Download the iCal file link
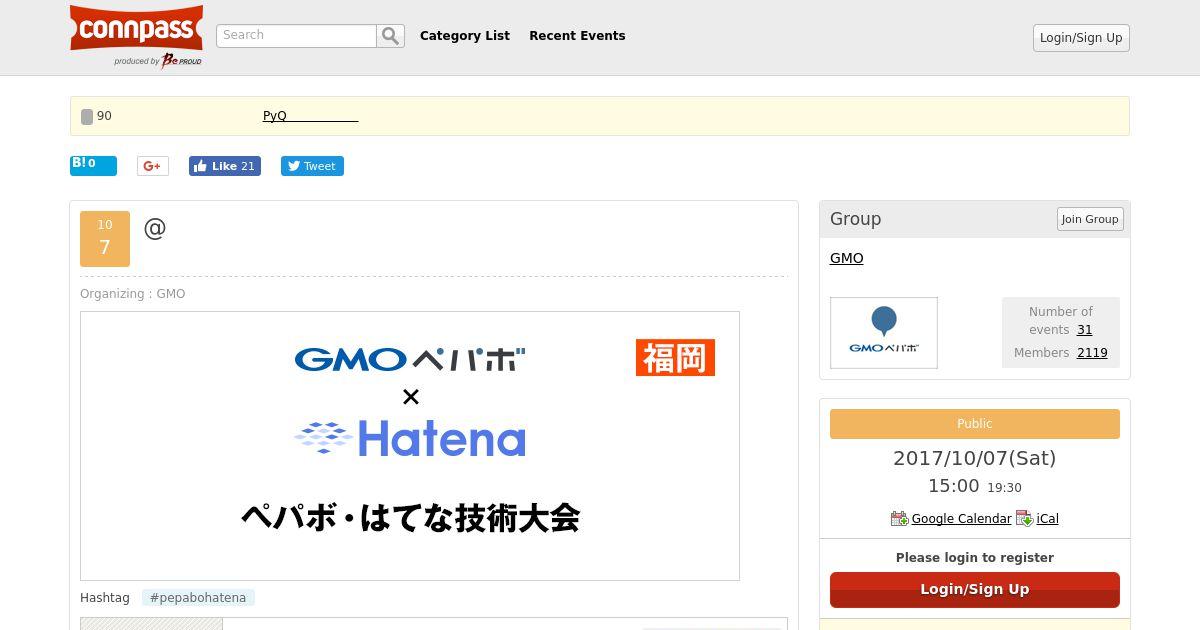Image resolution: width=1200 pixels, height=630 pixels. [x=1048, y=519]
